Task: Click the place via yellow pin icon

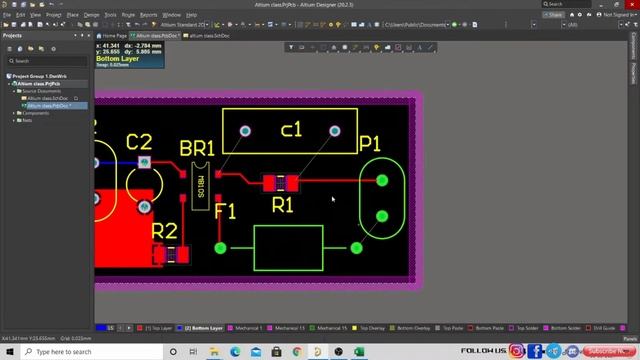Action: [x=376, y=47]
